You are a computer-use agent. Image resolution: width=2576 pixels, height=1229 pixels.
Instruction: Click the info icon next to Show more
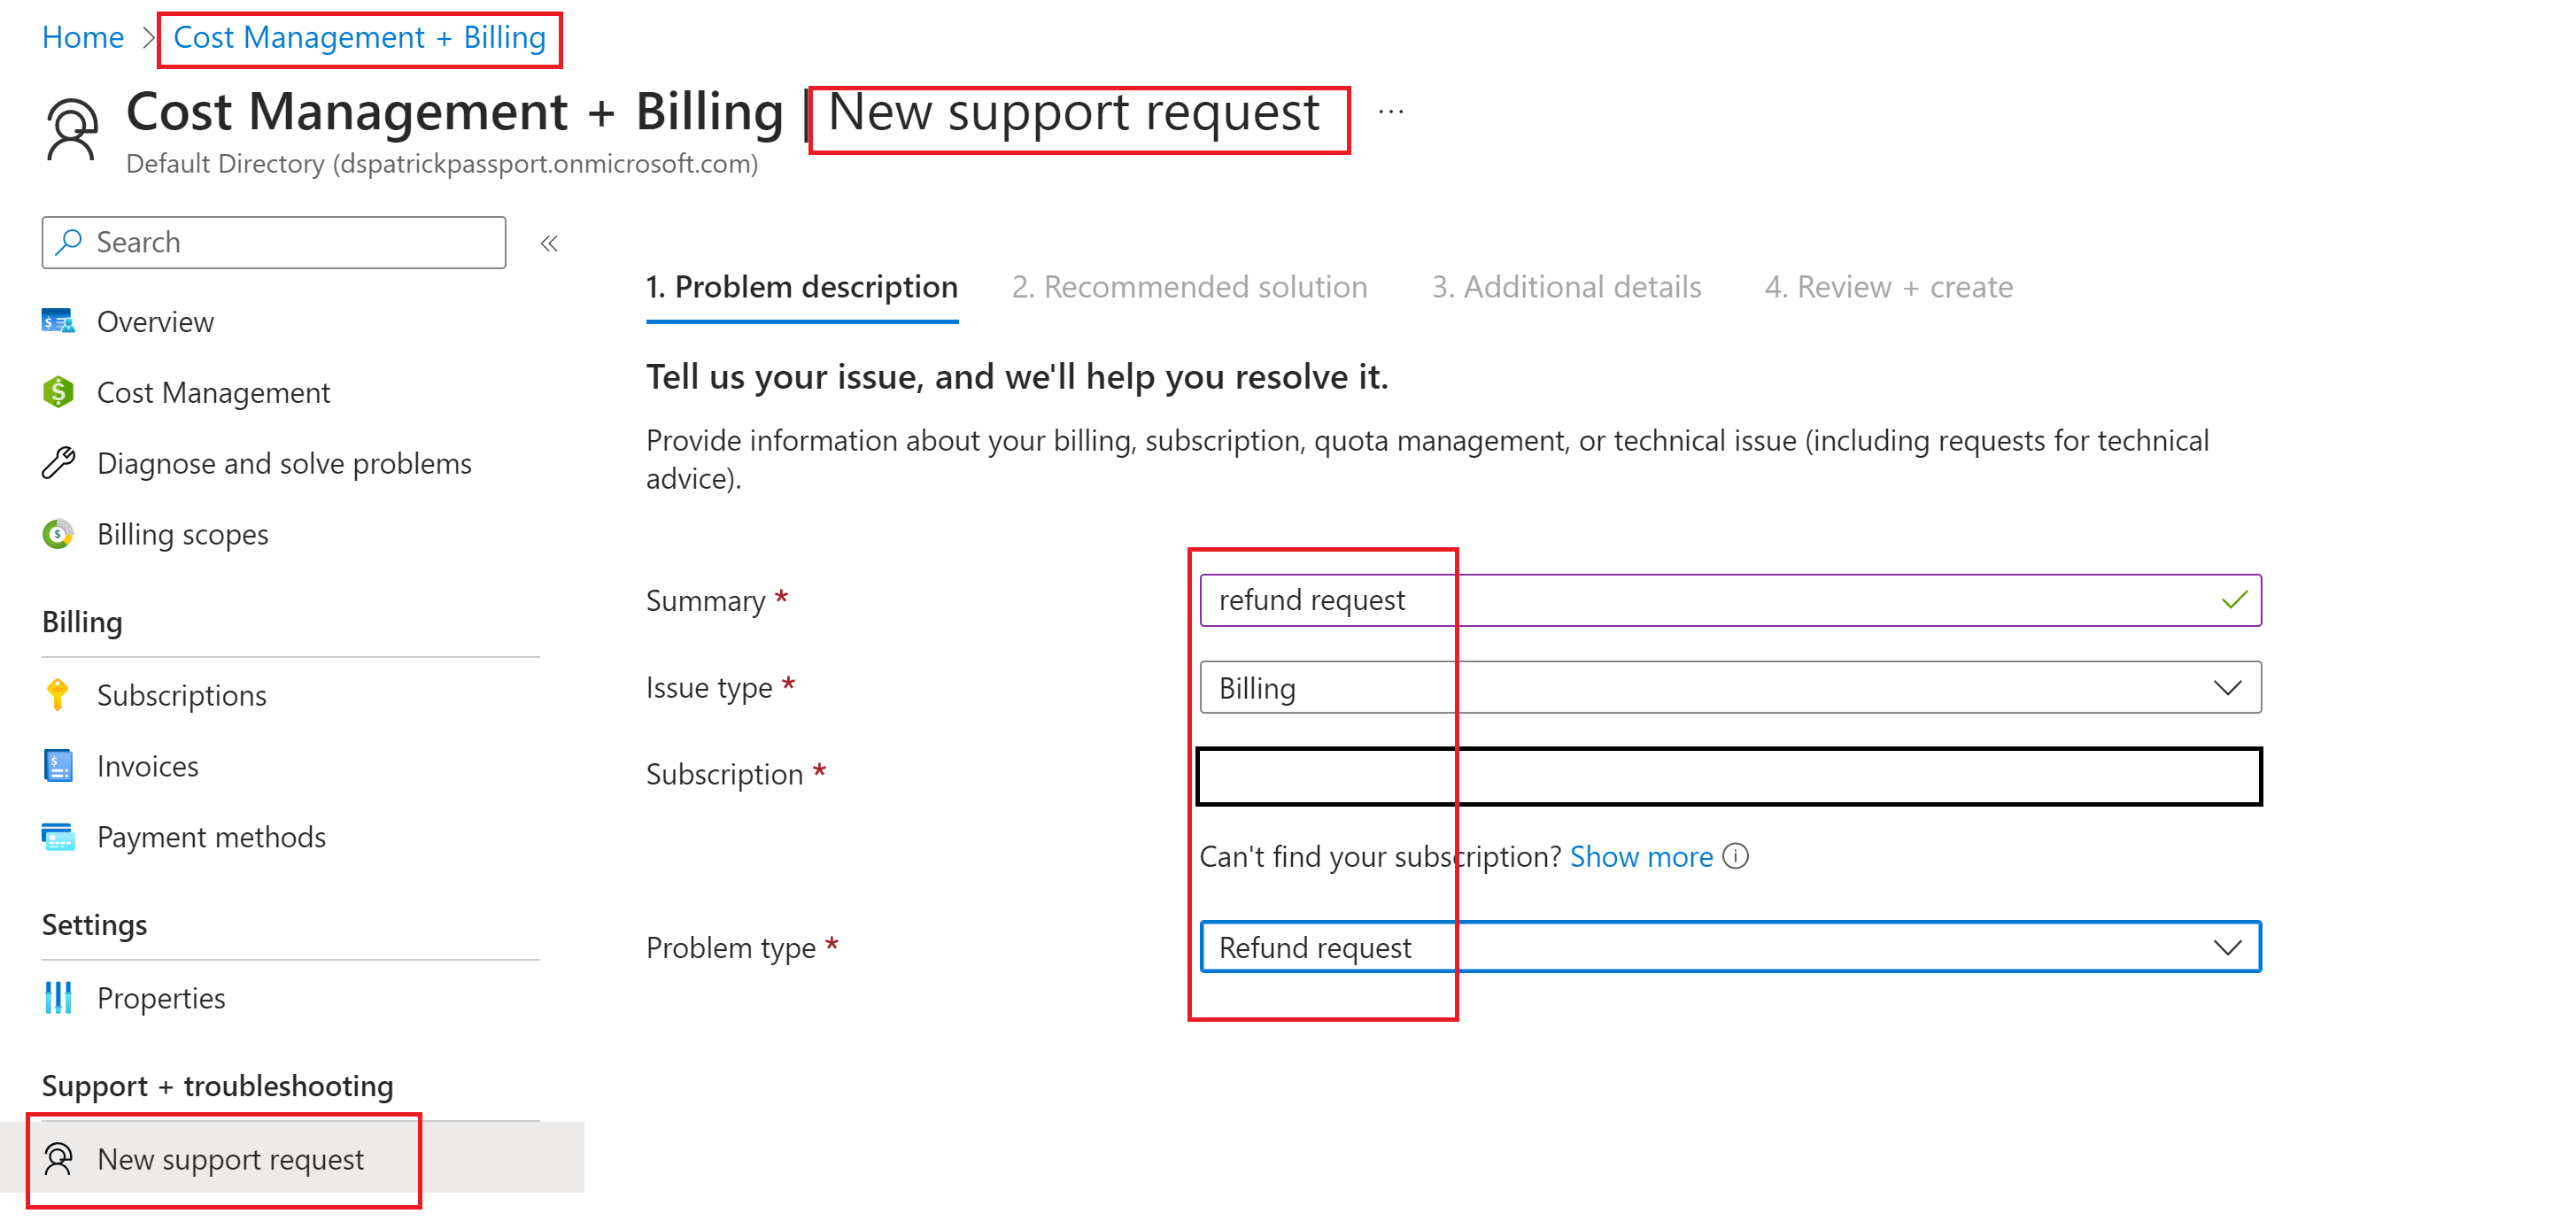pos(1737,856)
